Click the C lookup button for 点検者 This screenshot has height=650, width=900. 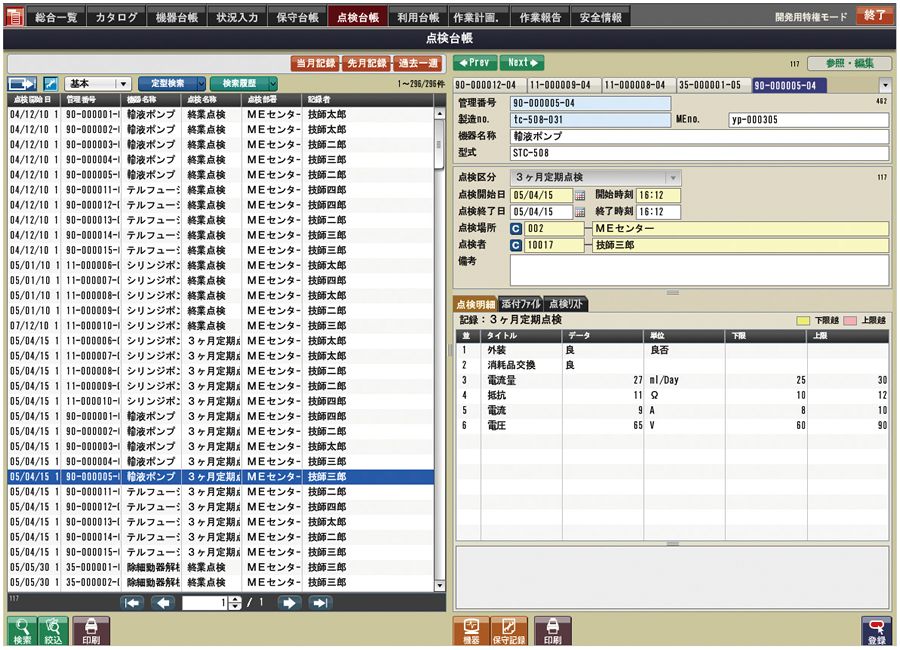click(x=516, y=245)
